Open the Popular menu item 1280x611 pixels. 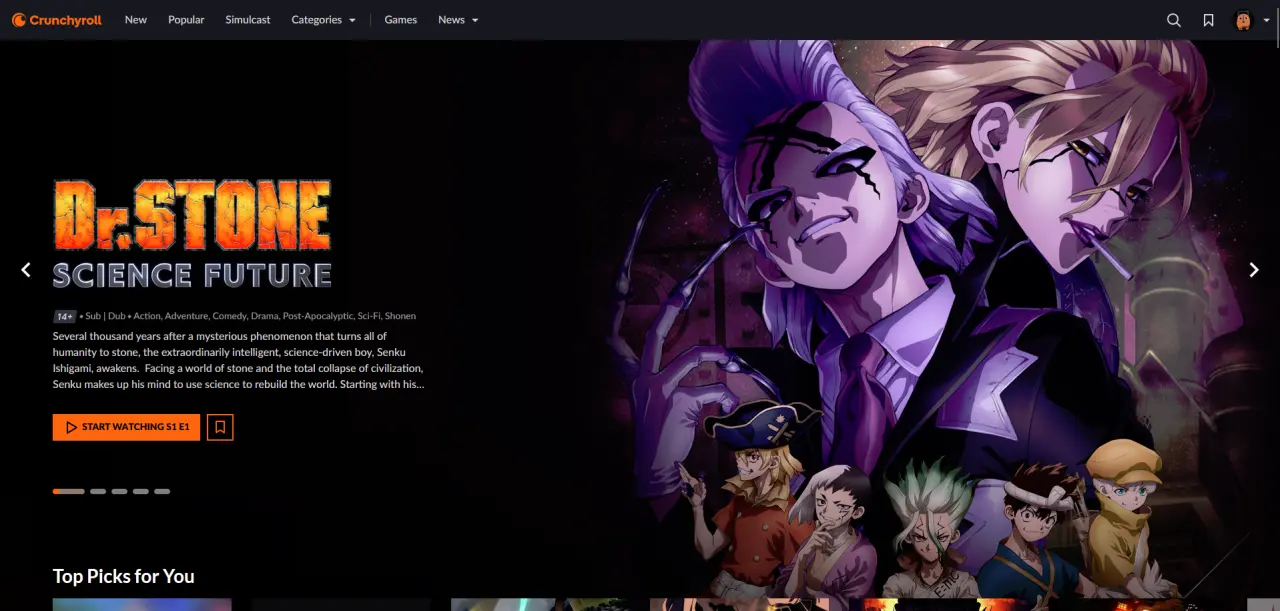(186, 20)
